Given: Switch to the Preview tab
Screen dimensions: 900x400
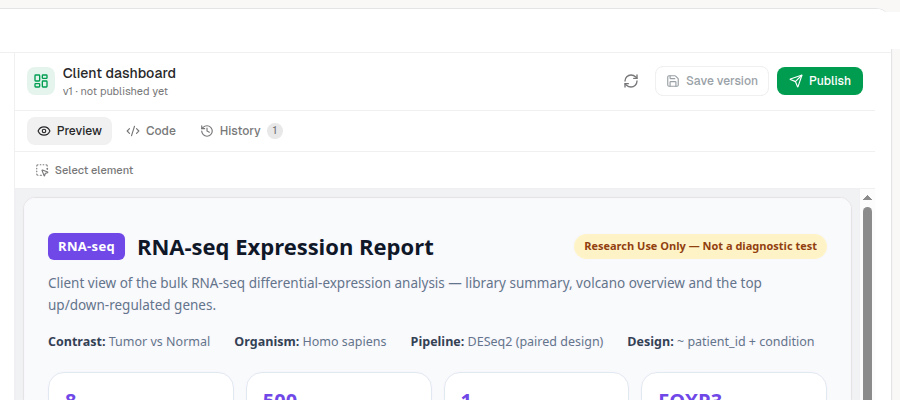Looking at the screenshot, I should click(x=69, y=131).
